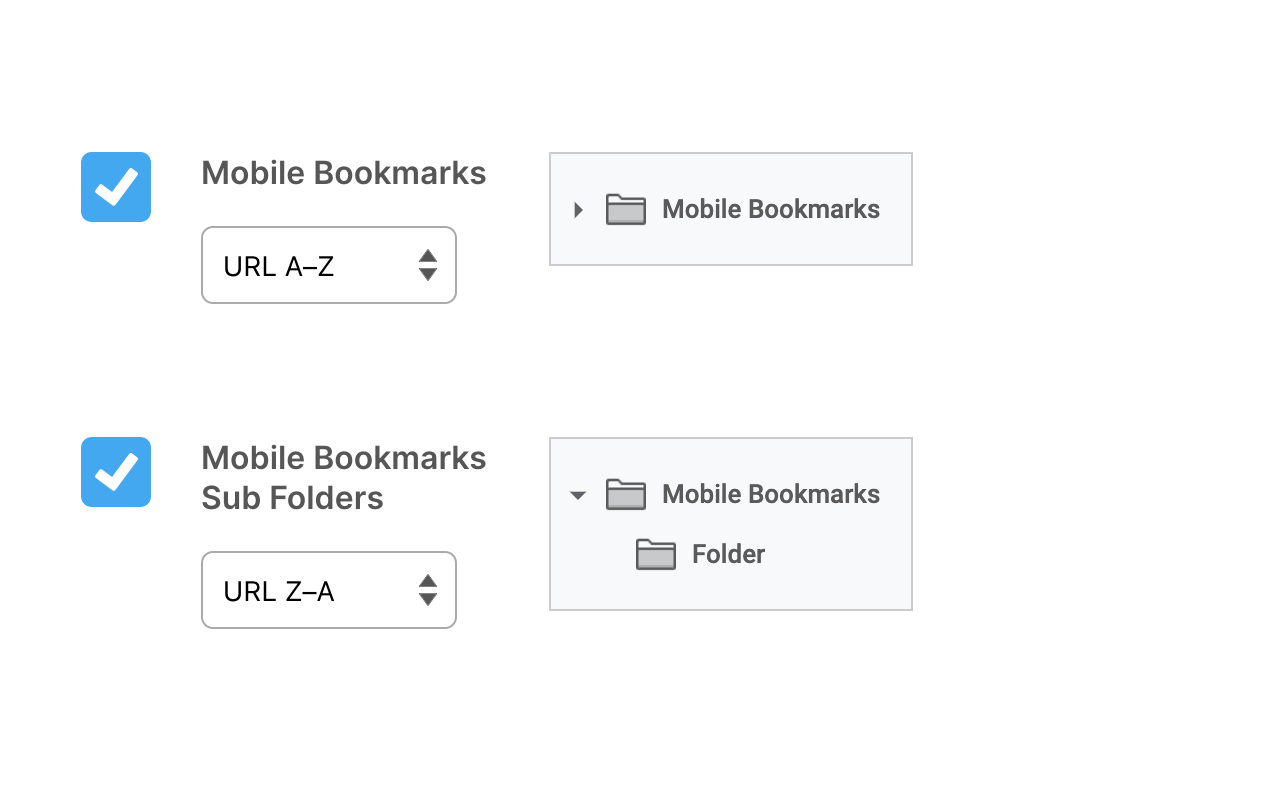Viewport: 1280px width, 800px height.
Task: Click down arrow on URL A–Z selector
Action: click(x=427, y=274)
